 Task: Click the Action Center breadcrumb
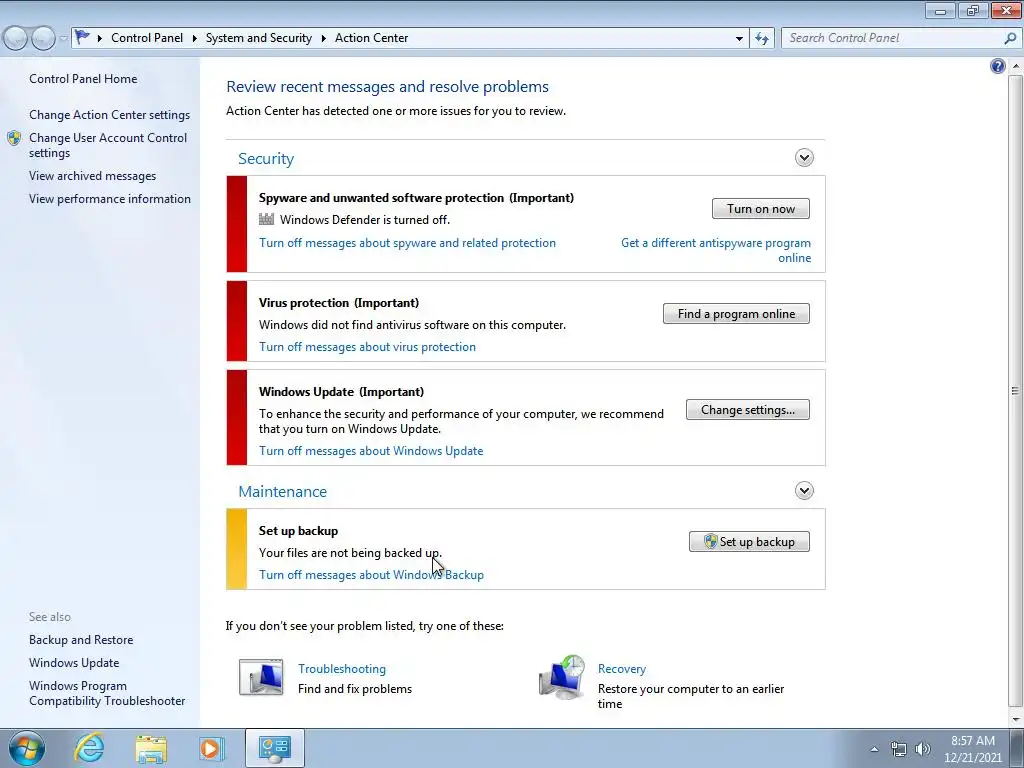tap(372, 38)
